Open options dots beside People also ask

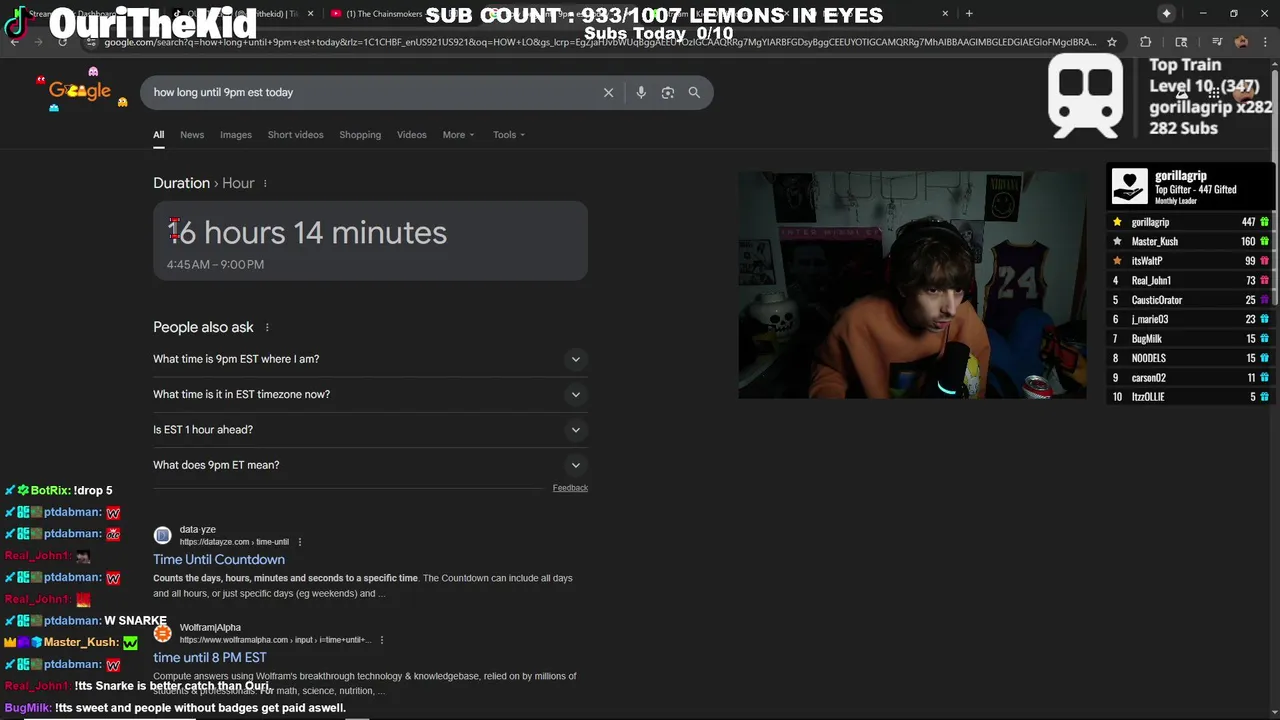(267, 327)
